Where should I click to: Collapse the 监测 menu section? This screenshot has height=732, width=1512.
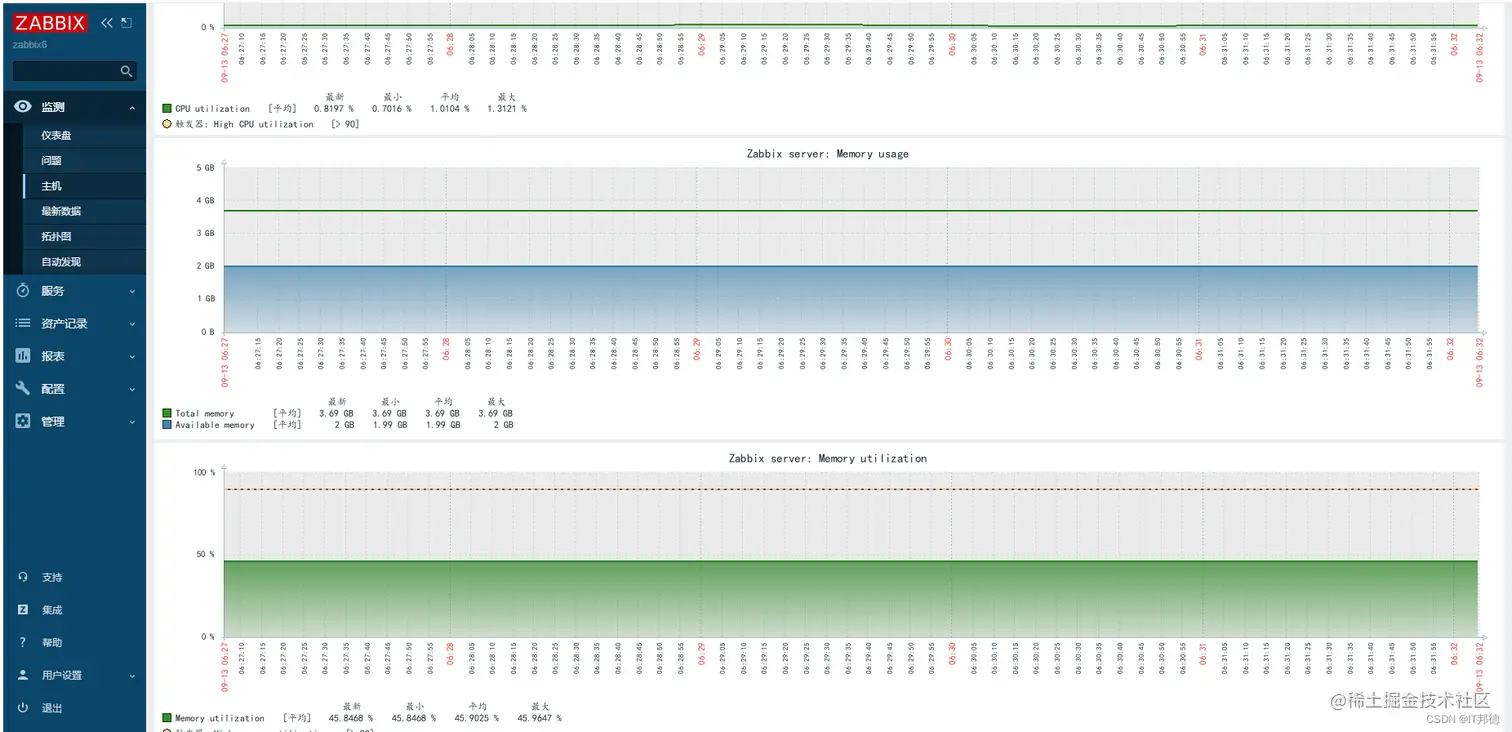132,107
